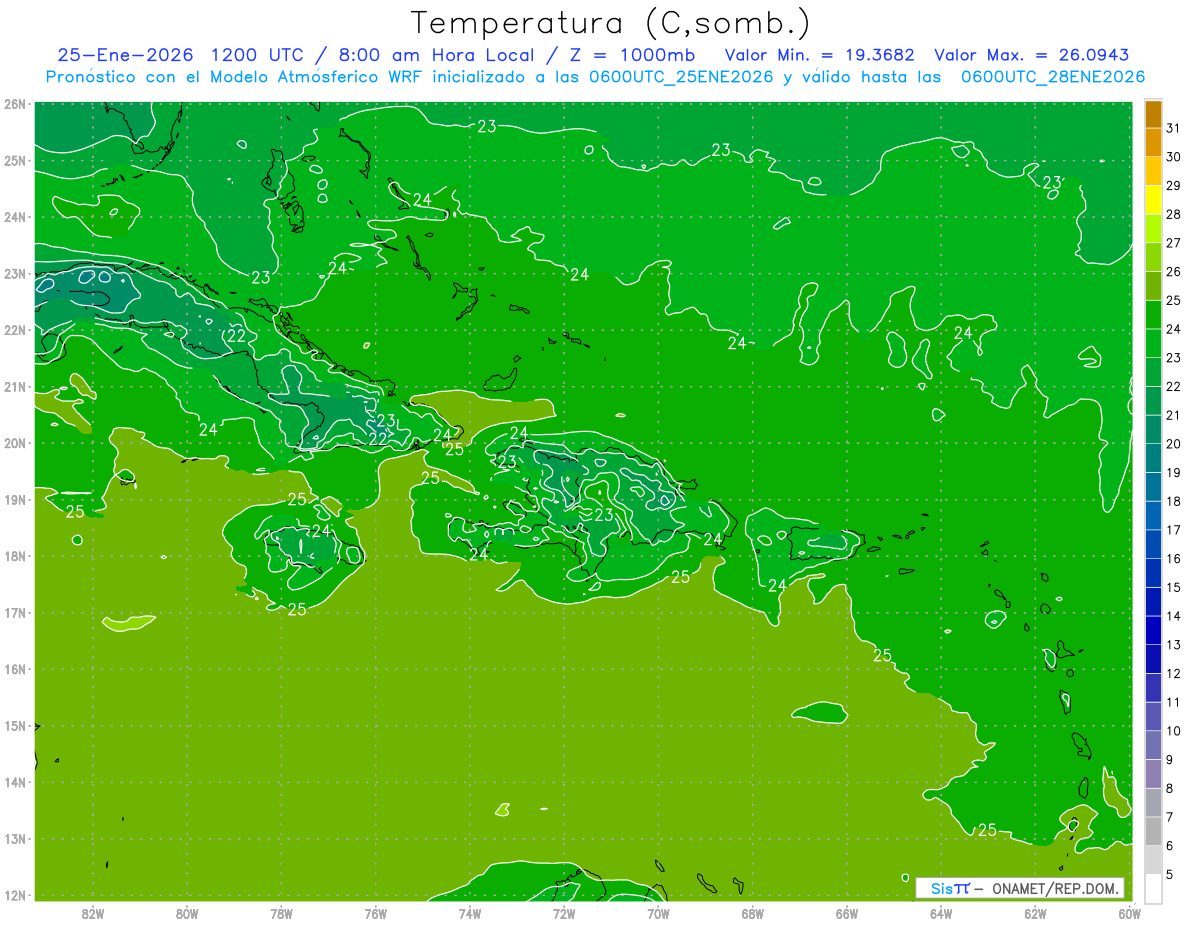The height and width of the screenshot is (927, 1200).
Task: Click the 16N latitude axis label
Action: [x=15, y=669]
